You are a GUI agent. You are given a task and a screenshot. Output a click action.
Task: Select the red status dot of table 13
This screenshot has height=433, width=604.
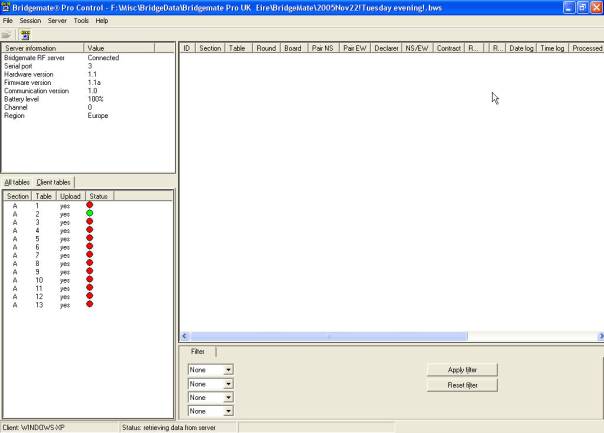click(x=90, y=305)
